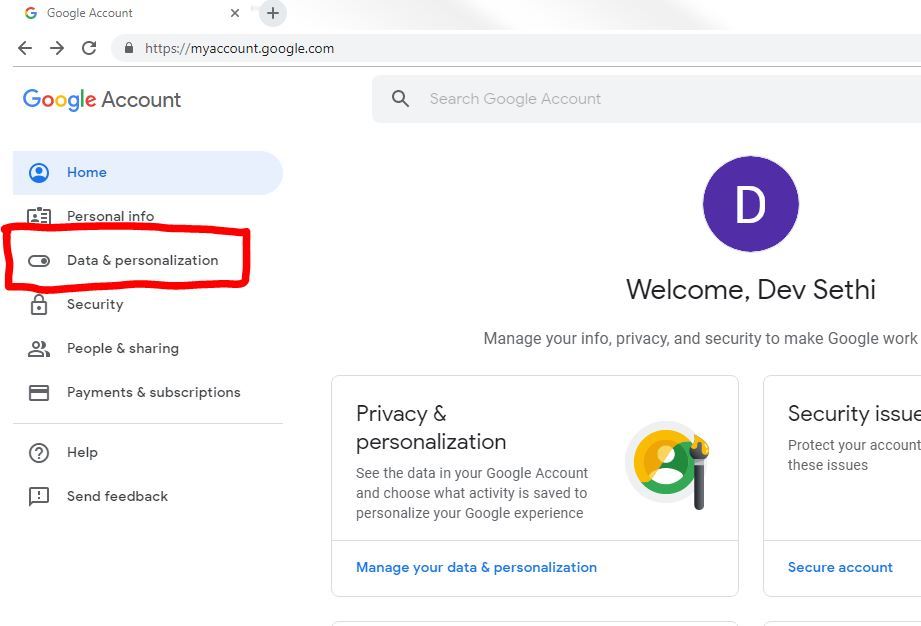Click the browser back arrow

tap(25, 48)
